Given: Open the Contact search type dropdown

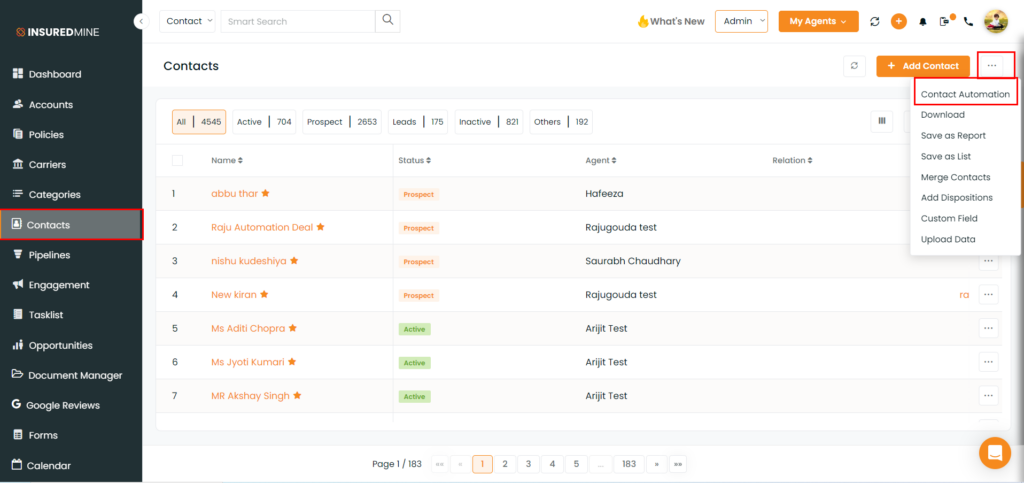Looking at the screenshot, I should click(189, 21).
